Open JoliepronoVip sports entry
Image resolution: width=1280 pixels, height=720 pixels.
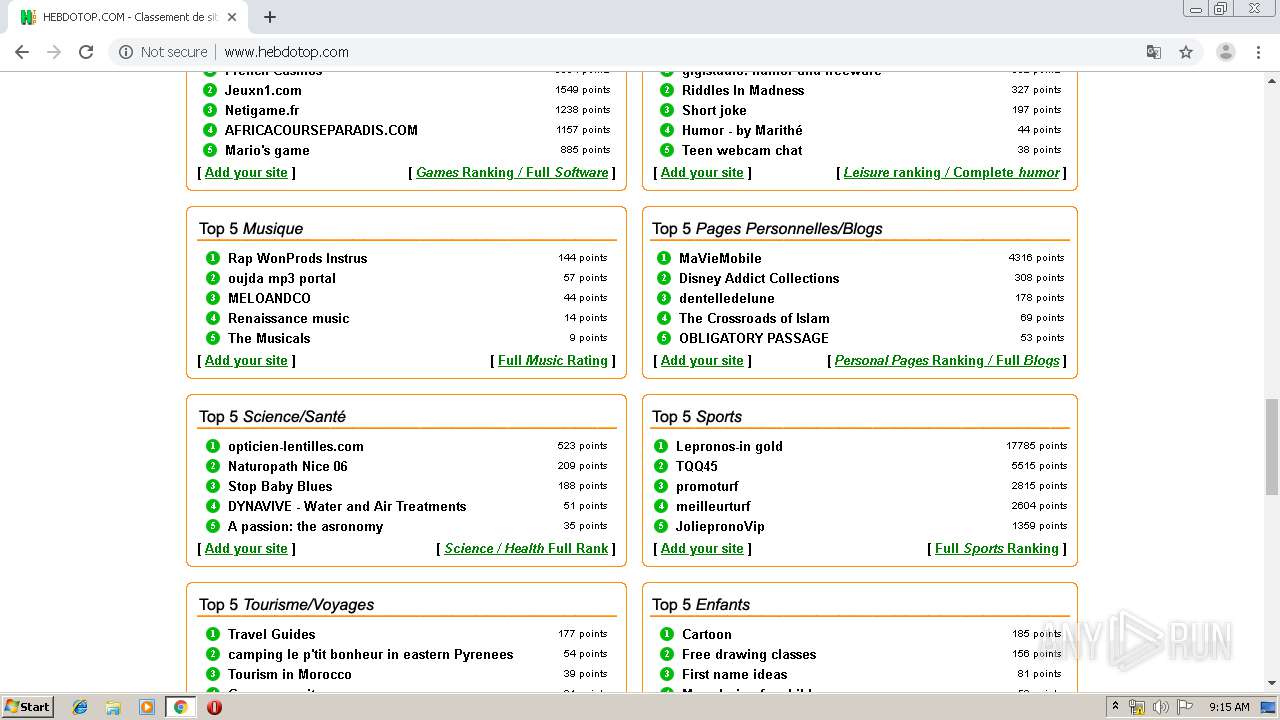[720, 526]
